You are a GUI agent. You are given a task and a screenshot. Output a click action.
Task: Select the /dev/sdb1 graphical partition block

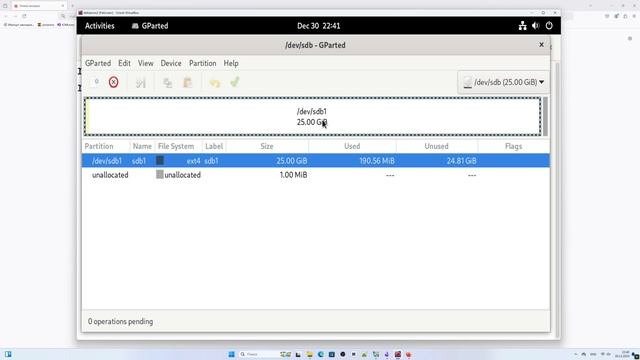(x=313, y=117)
